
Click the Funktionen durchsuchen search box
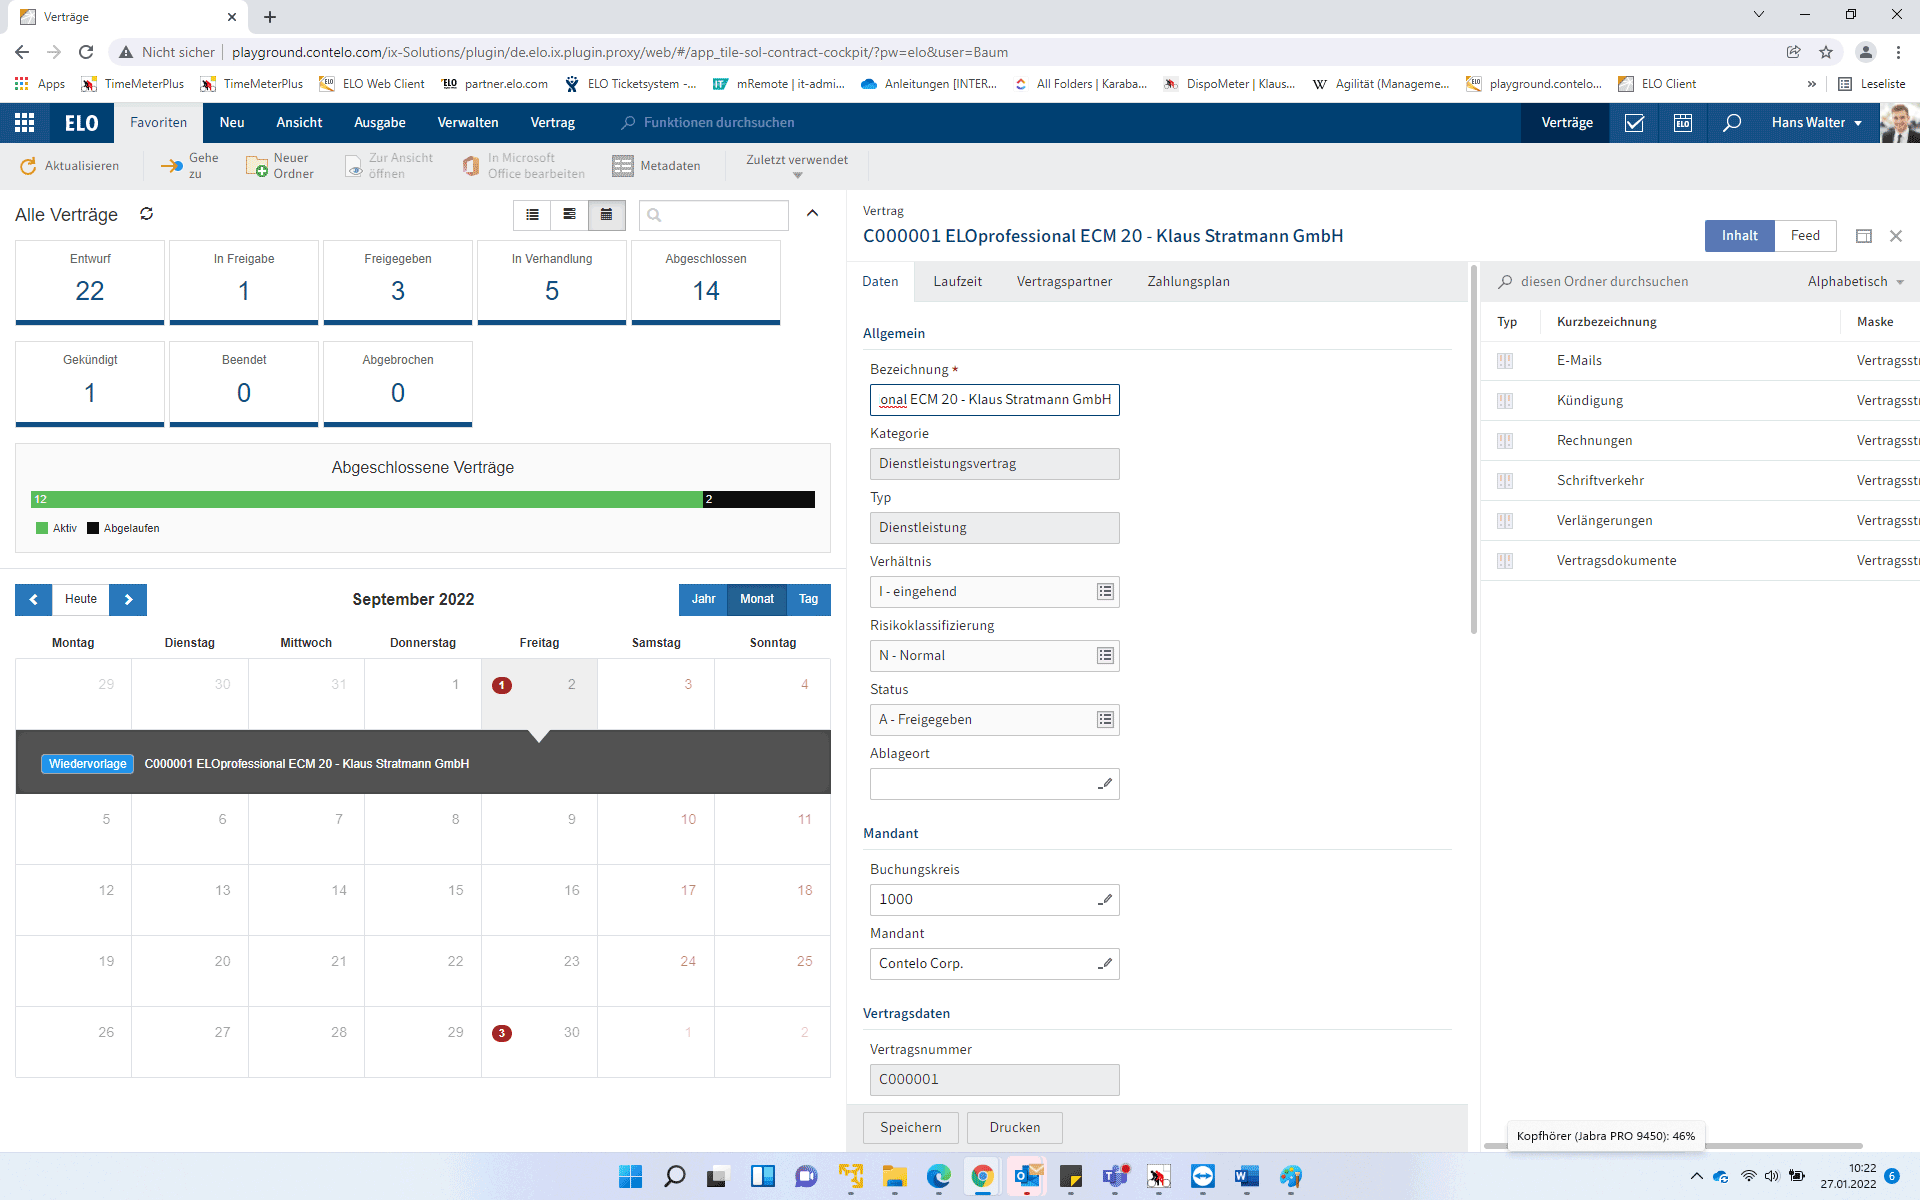tap(708, 122)
